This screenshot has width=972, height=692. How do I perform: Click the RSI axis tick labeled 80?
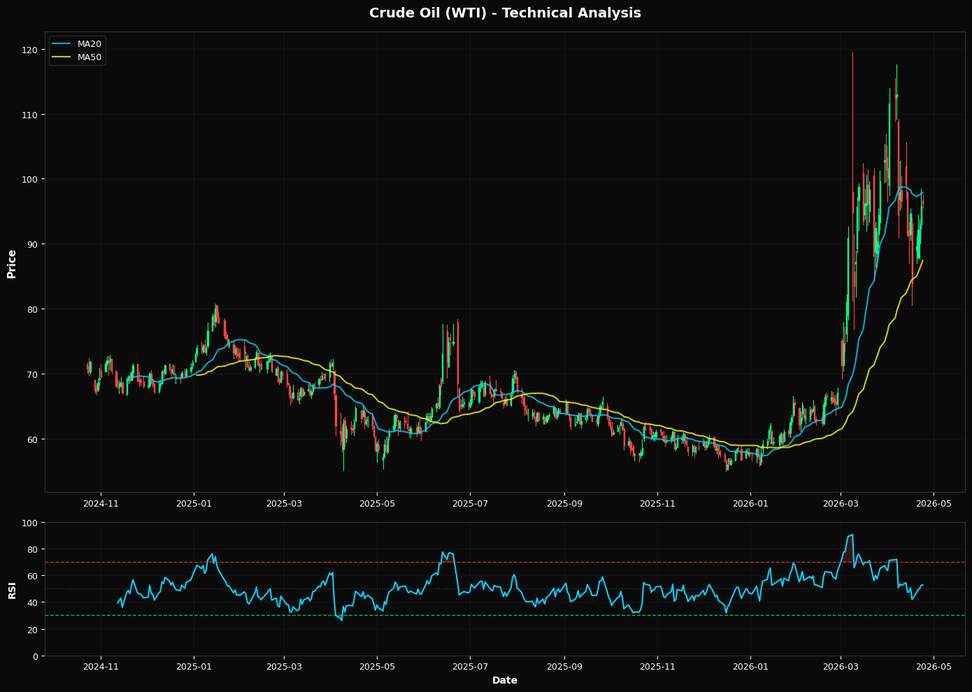pos(34,549)
